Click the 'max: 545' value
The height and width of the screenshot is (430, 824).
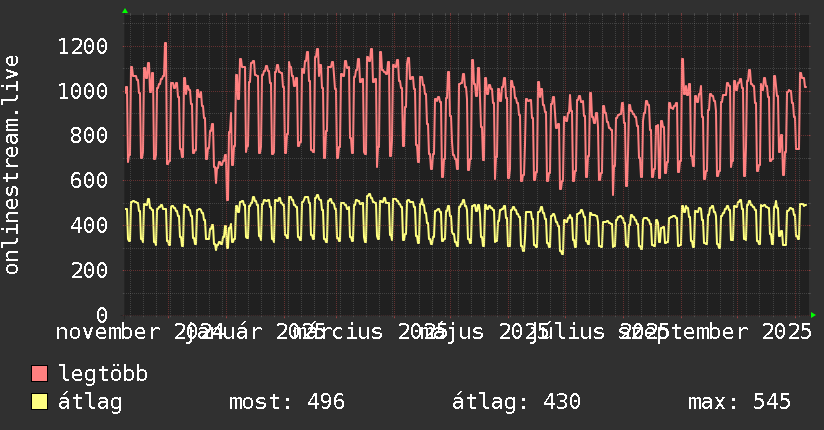[x=739, y=402]
